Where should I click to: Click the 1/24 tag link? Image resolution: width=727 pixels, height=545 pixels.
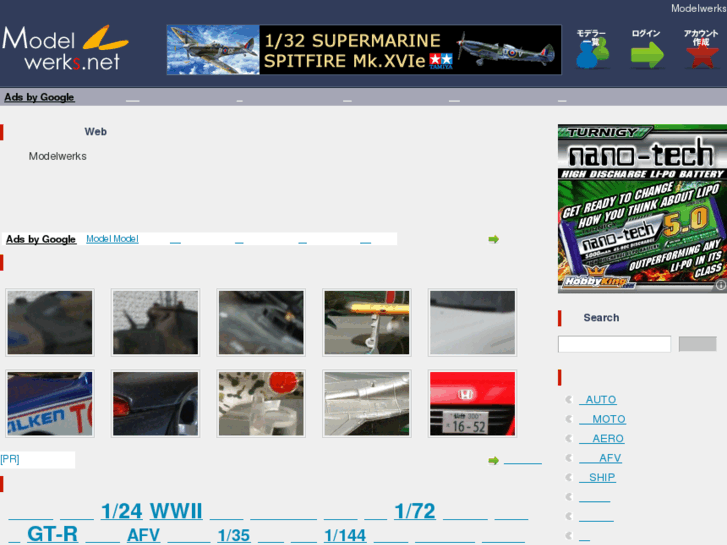(121, 511)
